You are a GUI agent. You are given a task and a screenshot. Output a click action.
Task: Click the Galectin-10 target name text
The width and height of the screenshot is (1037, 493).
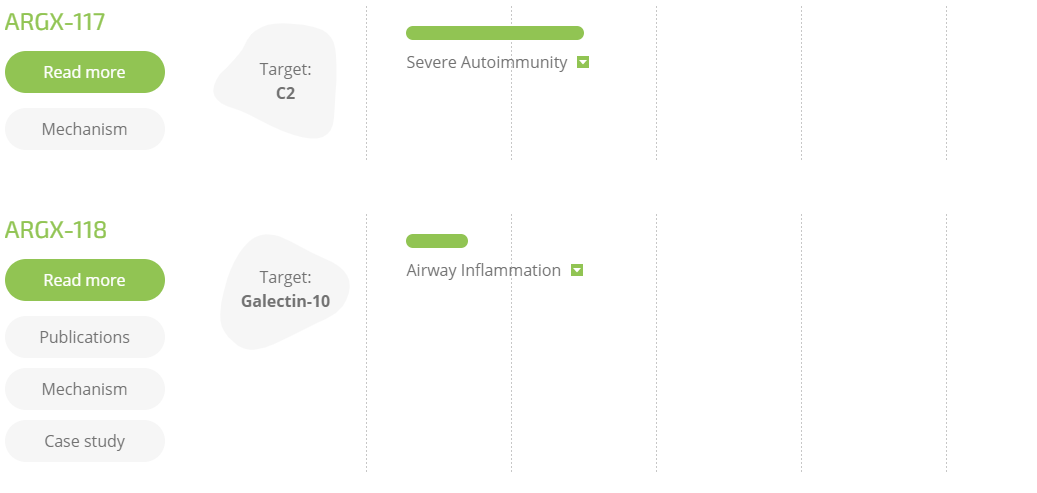click(x=285, y=301)
